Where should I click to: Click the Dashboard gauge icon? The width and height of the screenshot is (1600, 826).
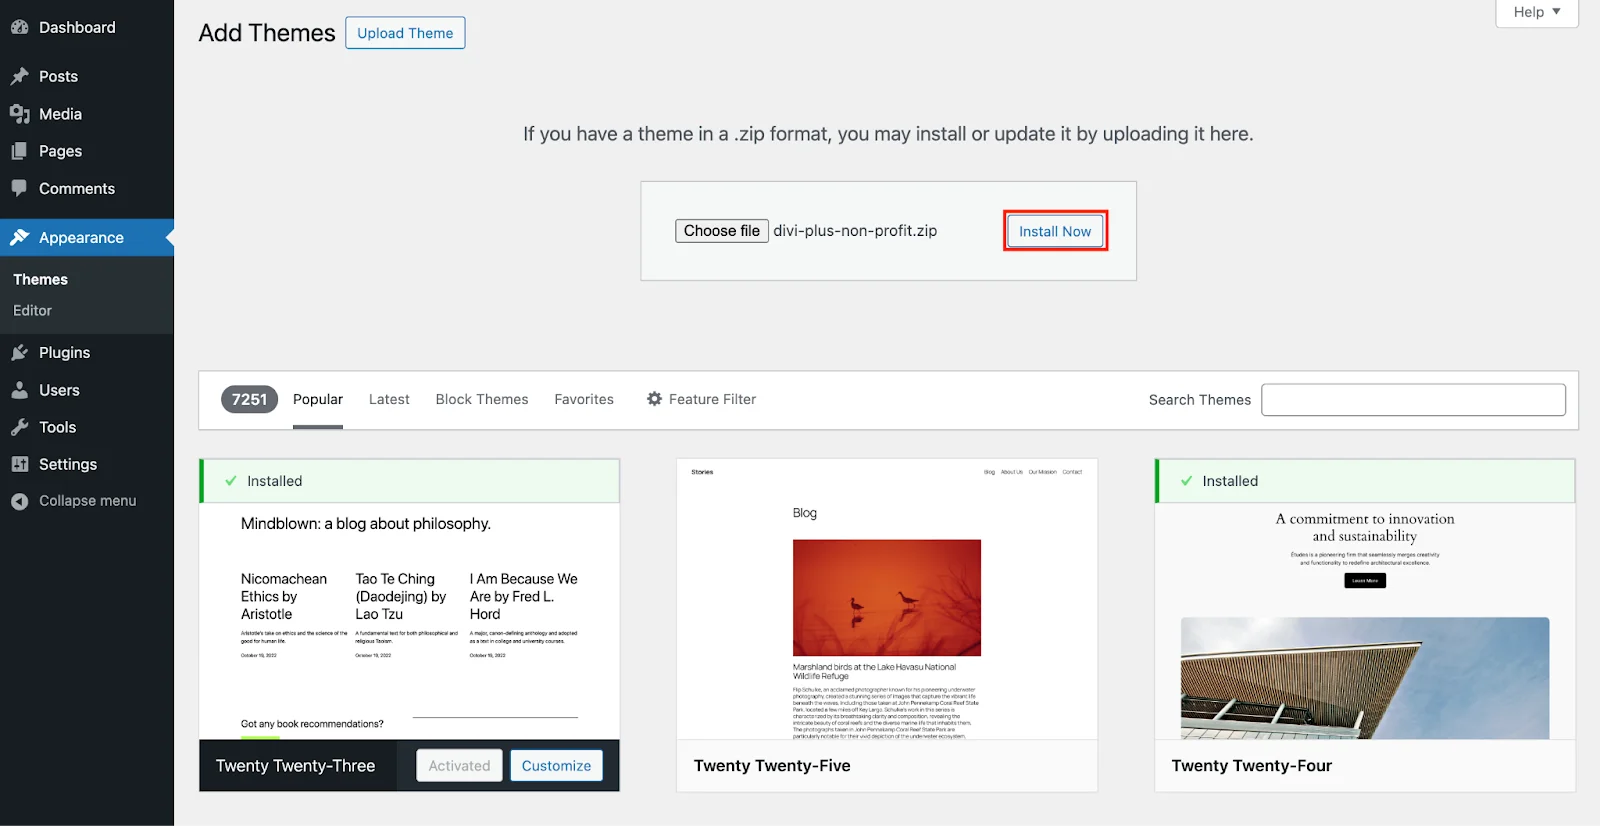(x=19, y=28)
